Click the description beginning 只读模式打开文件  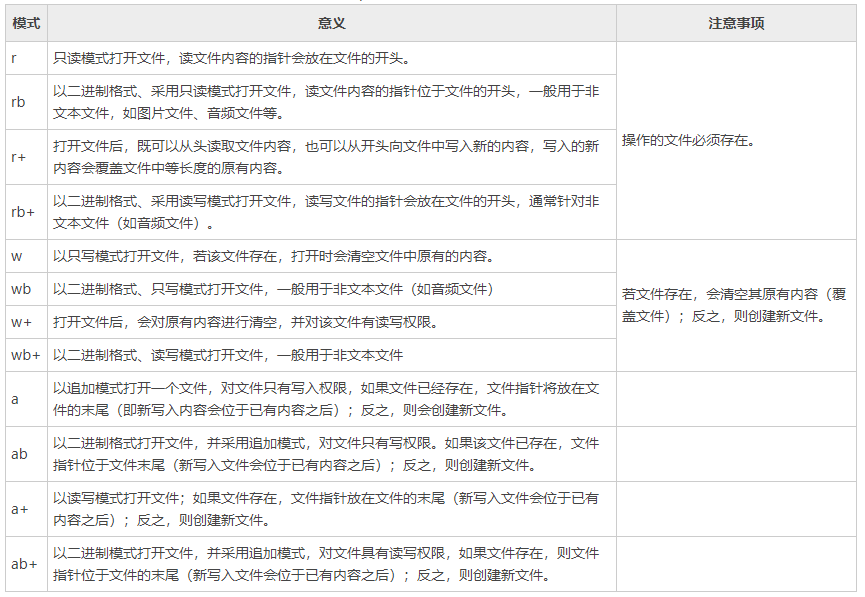(x=230, y=58)
